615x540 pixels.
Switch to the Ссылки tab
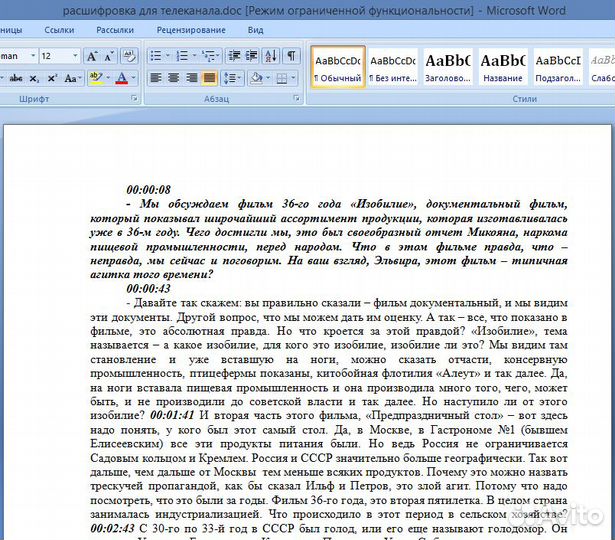pos(59,30)
